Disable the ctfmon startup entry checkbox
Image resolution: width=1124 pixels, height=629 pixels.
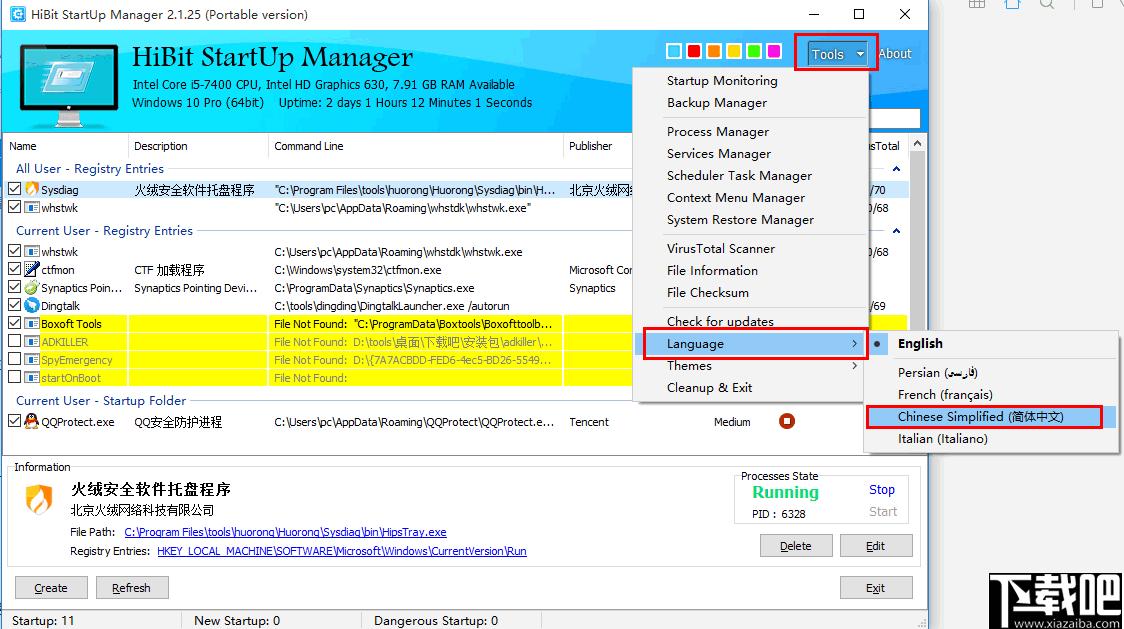(14, 269)
